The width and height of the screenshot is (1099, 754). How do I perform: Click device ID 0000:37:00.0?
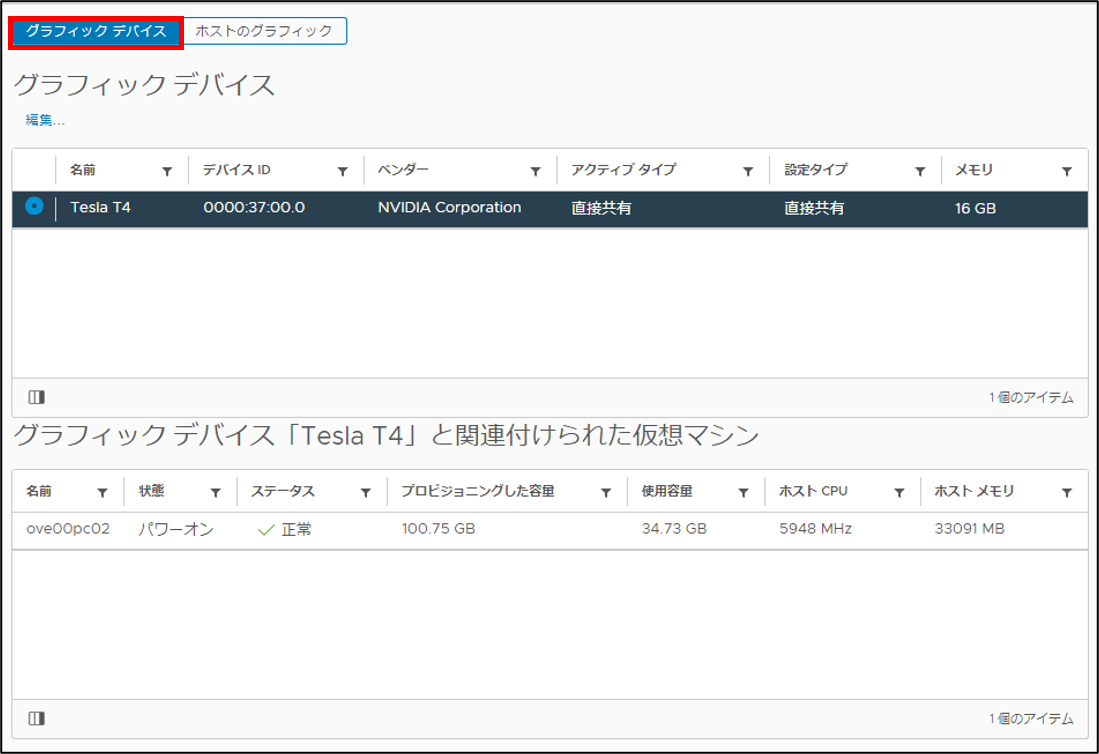254,207
